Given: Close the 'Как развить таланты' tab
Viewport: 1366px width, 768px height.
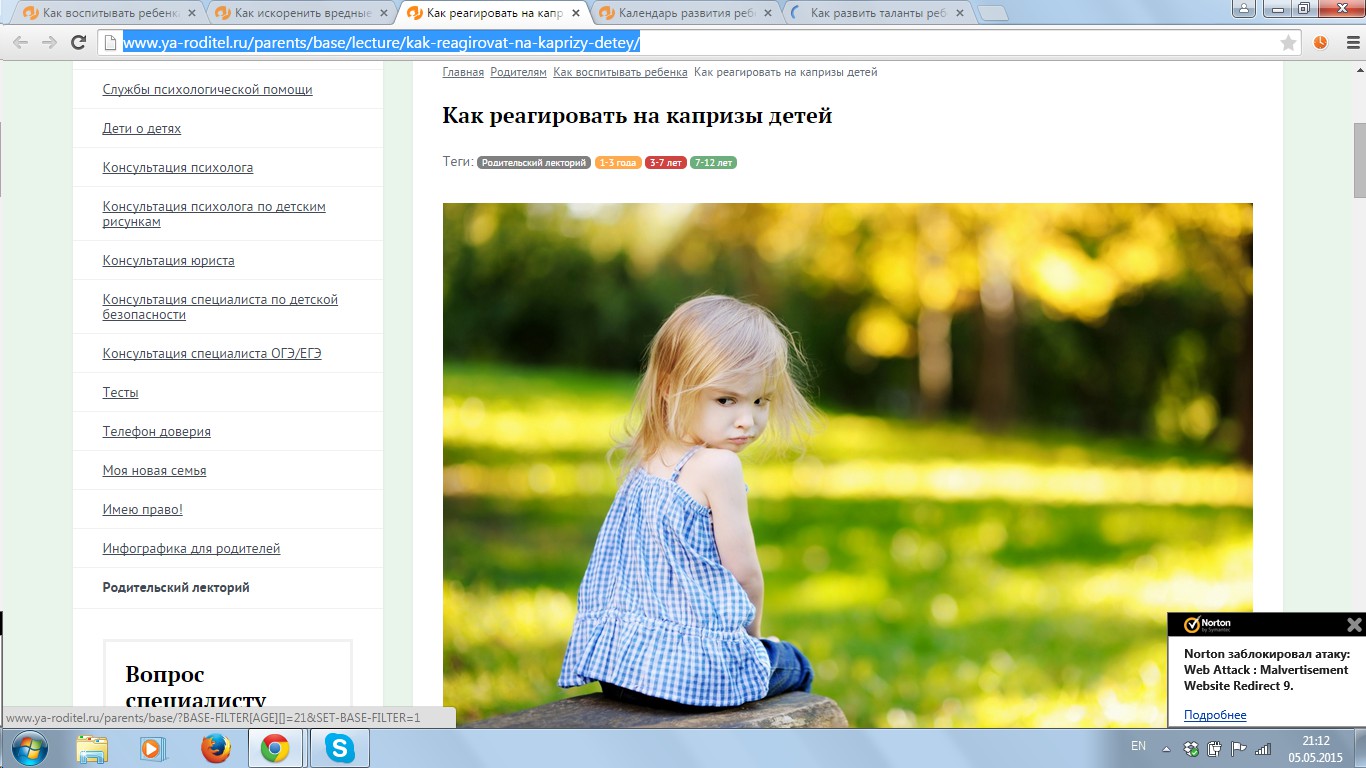Looking at the screenshot, I should coord(958,14).
